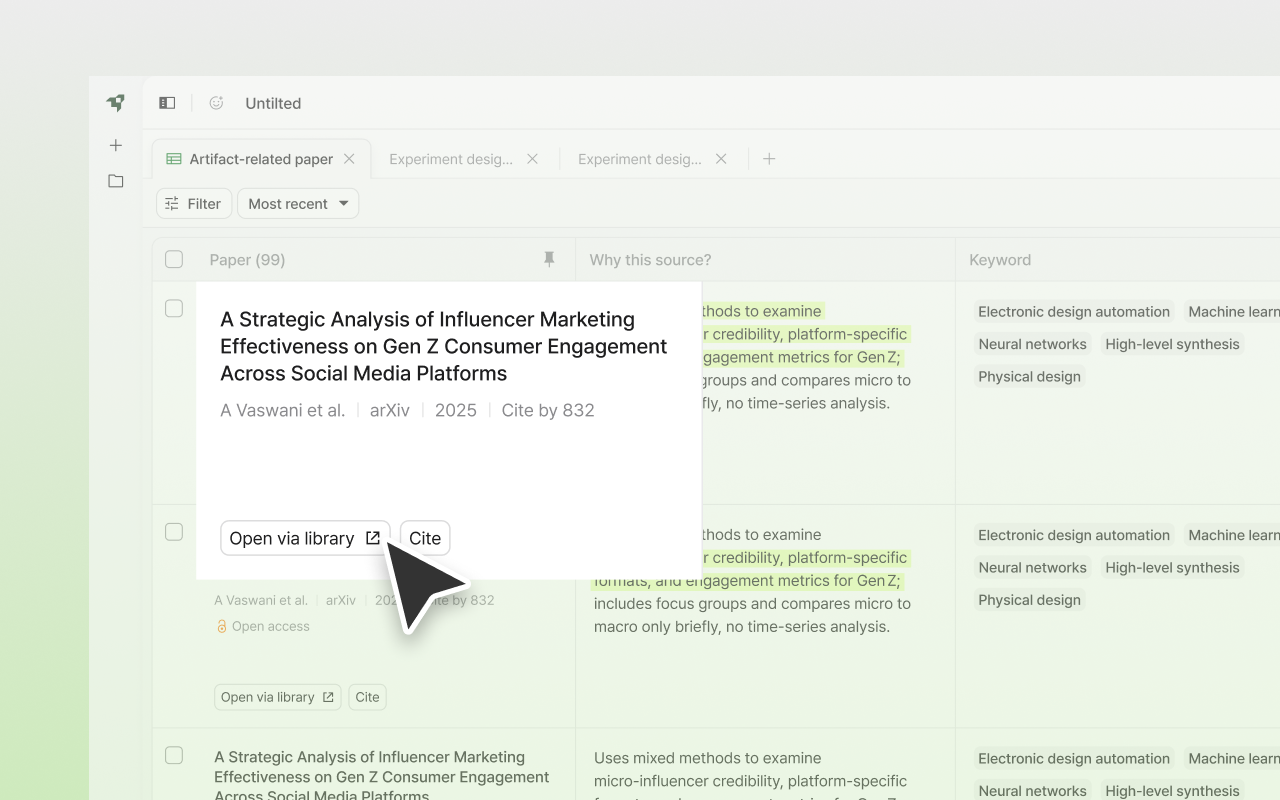
Task: Click the app logo in the left sidebar
Action: [116, 102]
